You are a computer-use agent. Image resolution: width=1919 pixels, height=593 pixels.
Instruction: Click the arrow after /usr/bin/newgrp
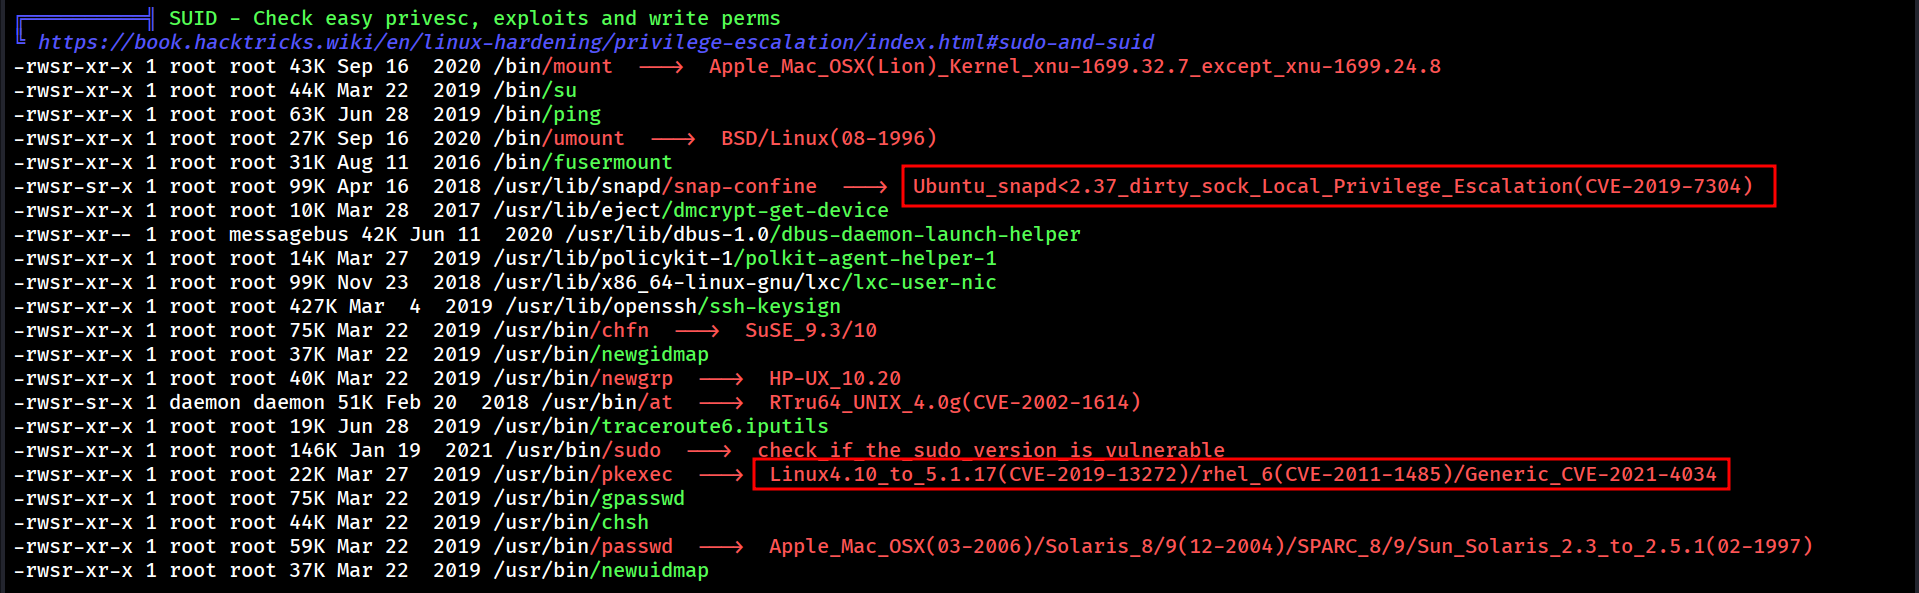click(x=721, y=378)
